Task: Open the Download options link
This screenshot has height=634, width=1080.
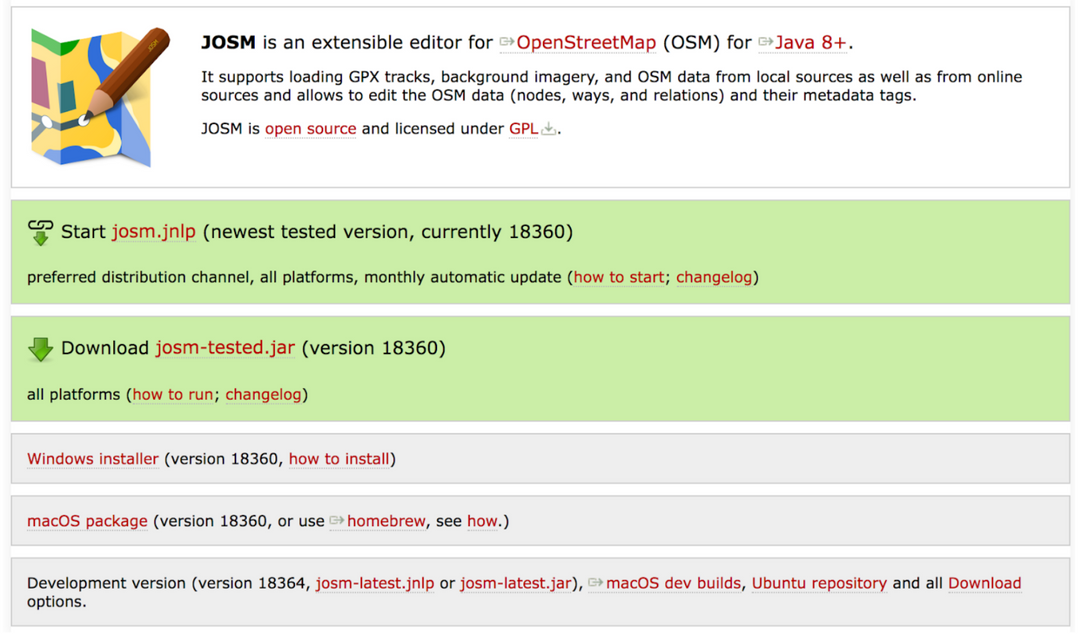Action: coord(985,583)
